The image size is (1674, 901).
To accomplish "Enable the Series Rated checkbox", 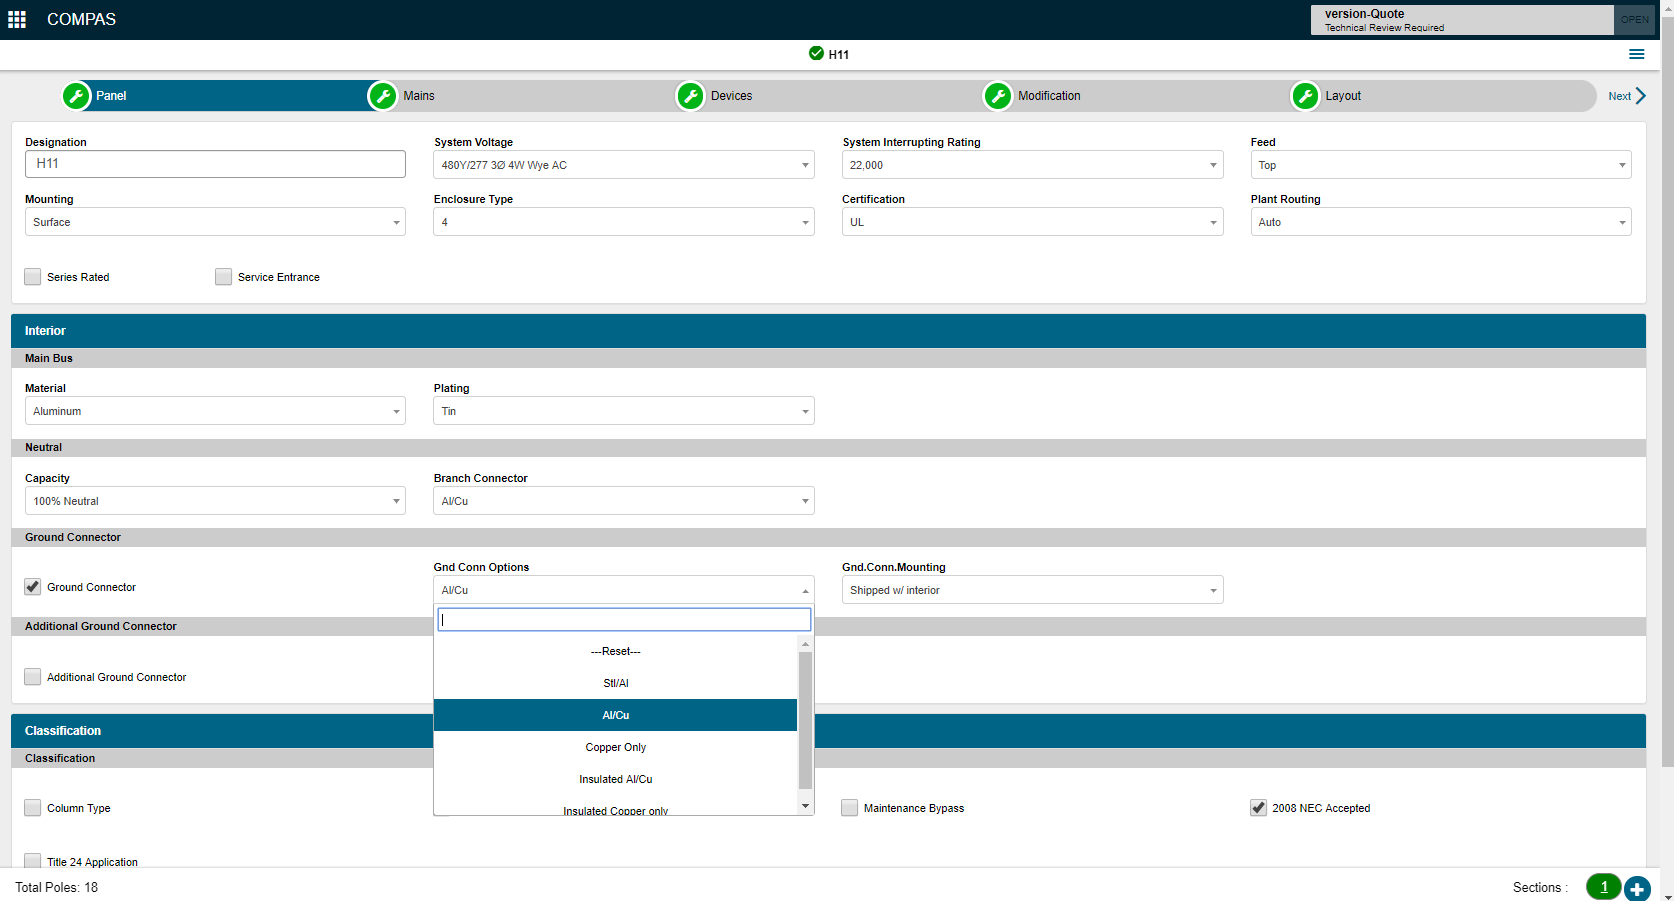I will coord(33,277).
